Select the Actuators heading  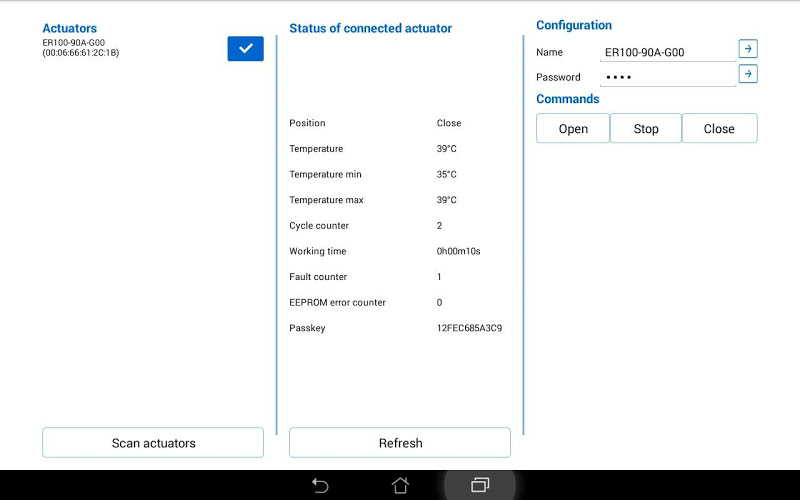(x=69, y=28)
